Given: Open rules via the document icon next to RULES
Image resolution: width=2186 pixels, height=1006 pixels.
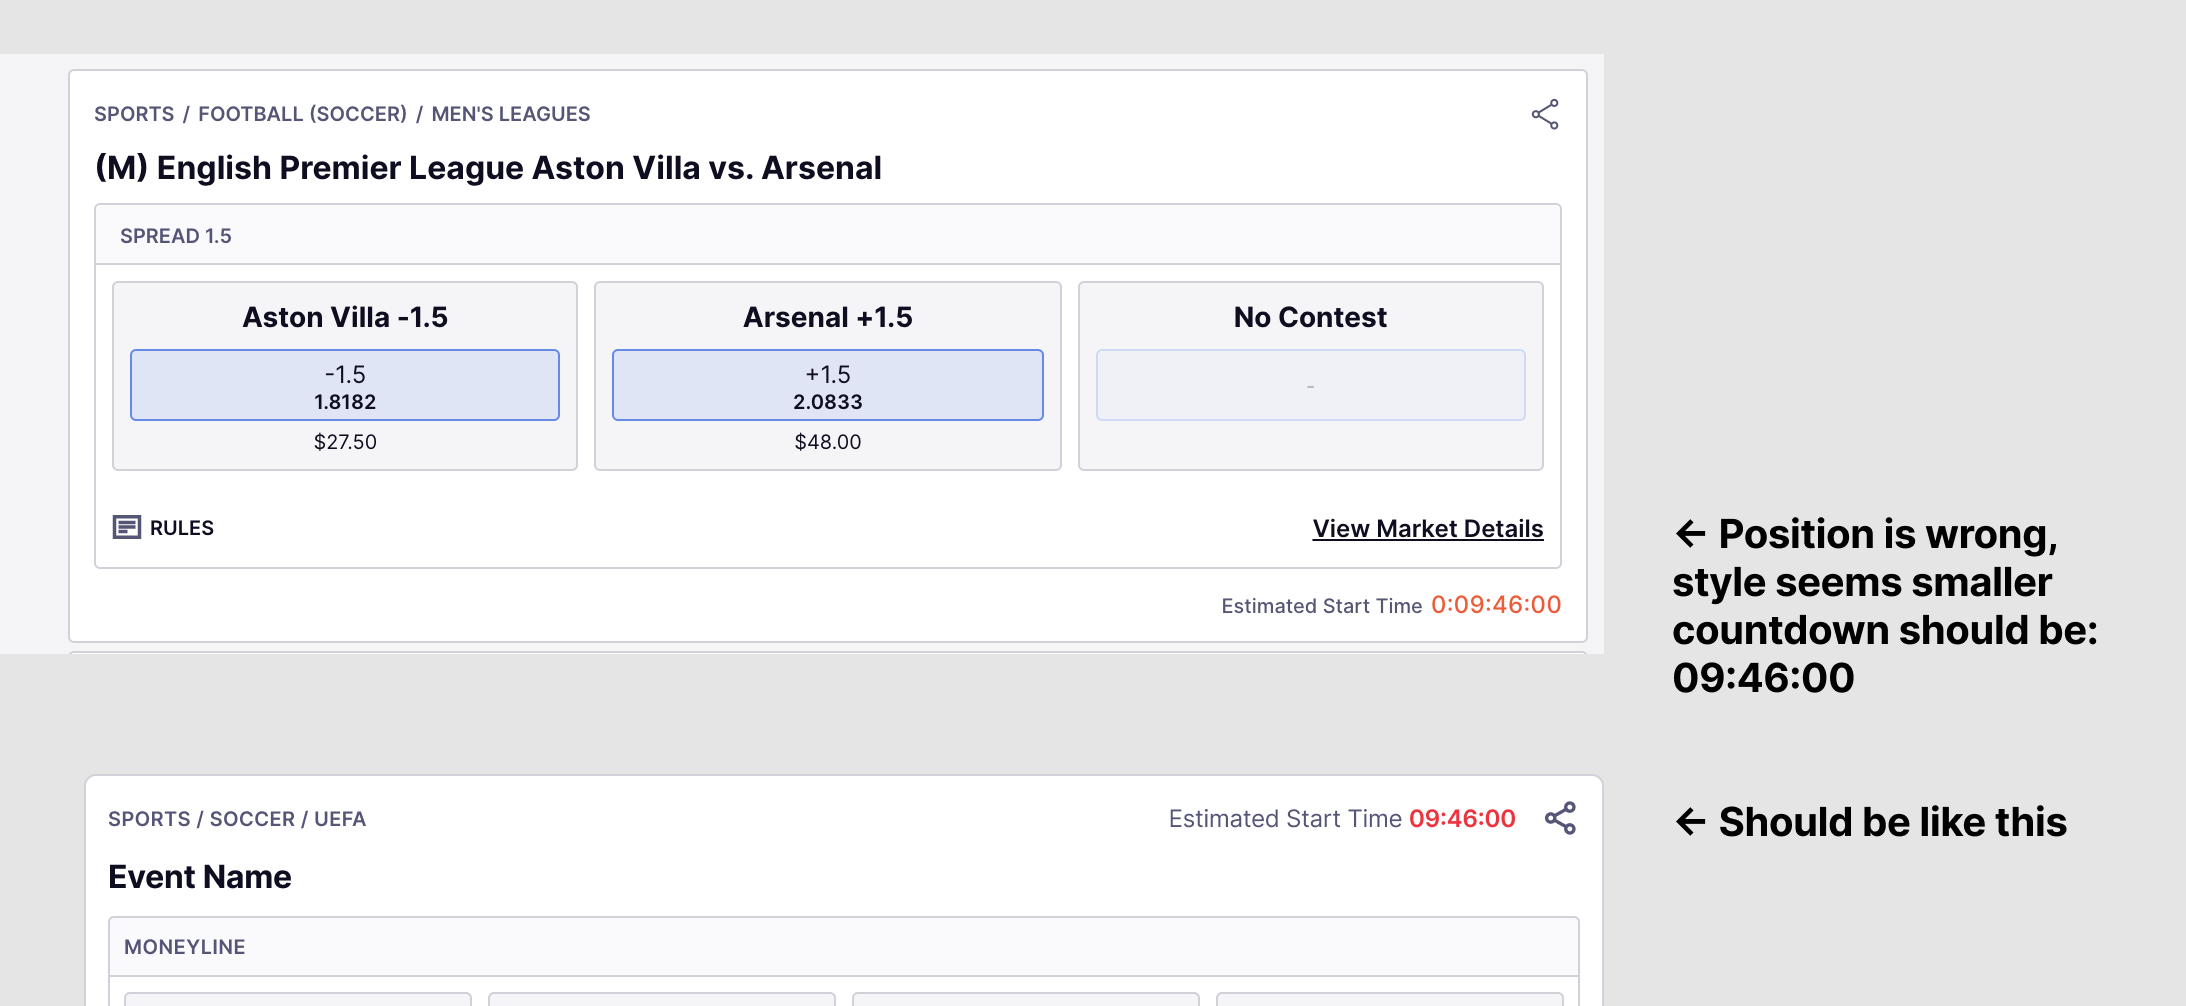Looking at the screenshot, I should 127,527.
